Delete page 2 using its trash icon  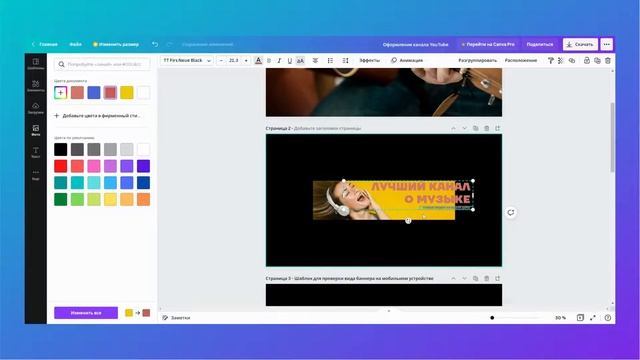[487, 128]
